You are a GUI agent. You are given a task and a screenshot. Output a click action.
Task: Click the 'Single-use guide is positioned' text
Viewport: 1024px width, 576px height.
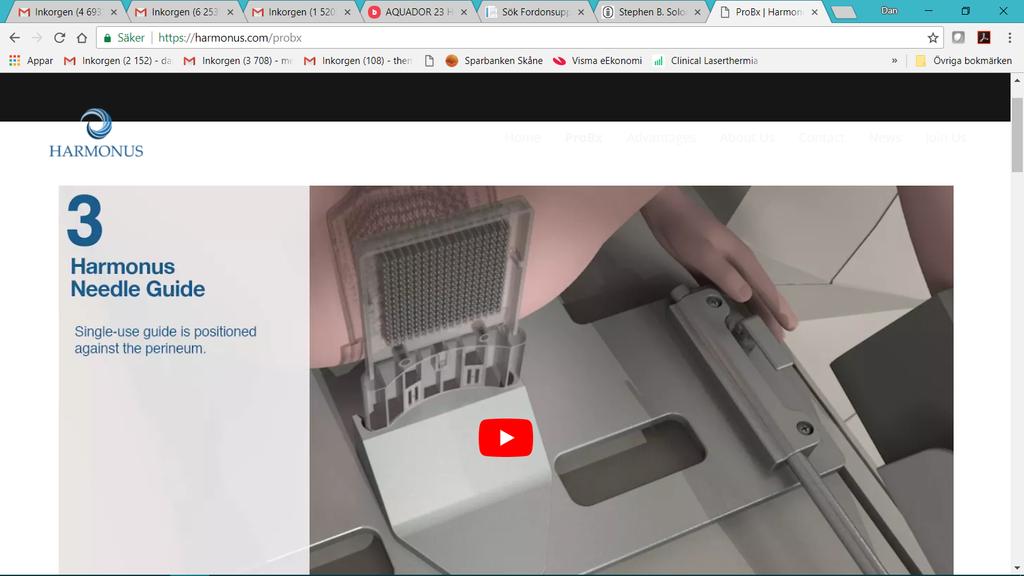(x=165, y=331)
